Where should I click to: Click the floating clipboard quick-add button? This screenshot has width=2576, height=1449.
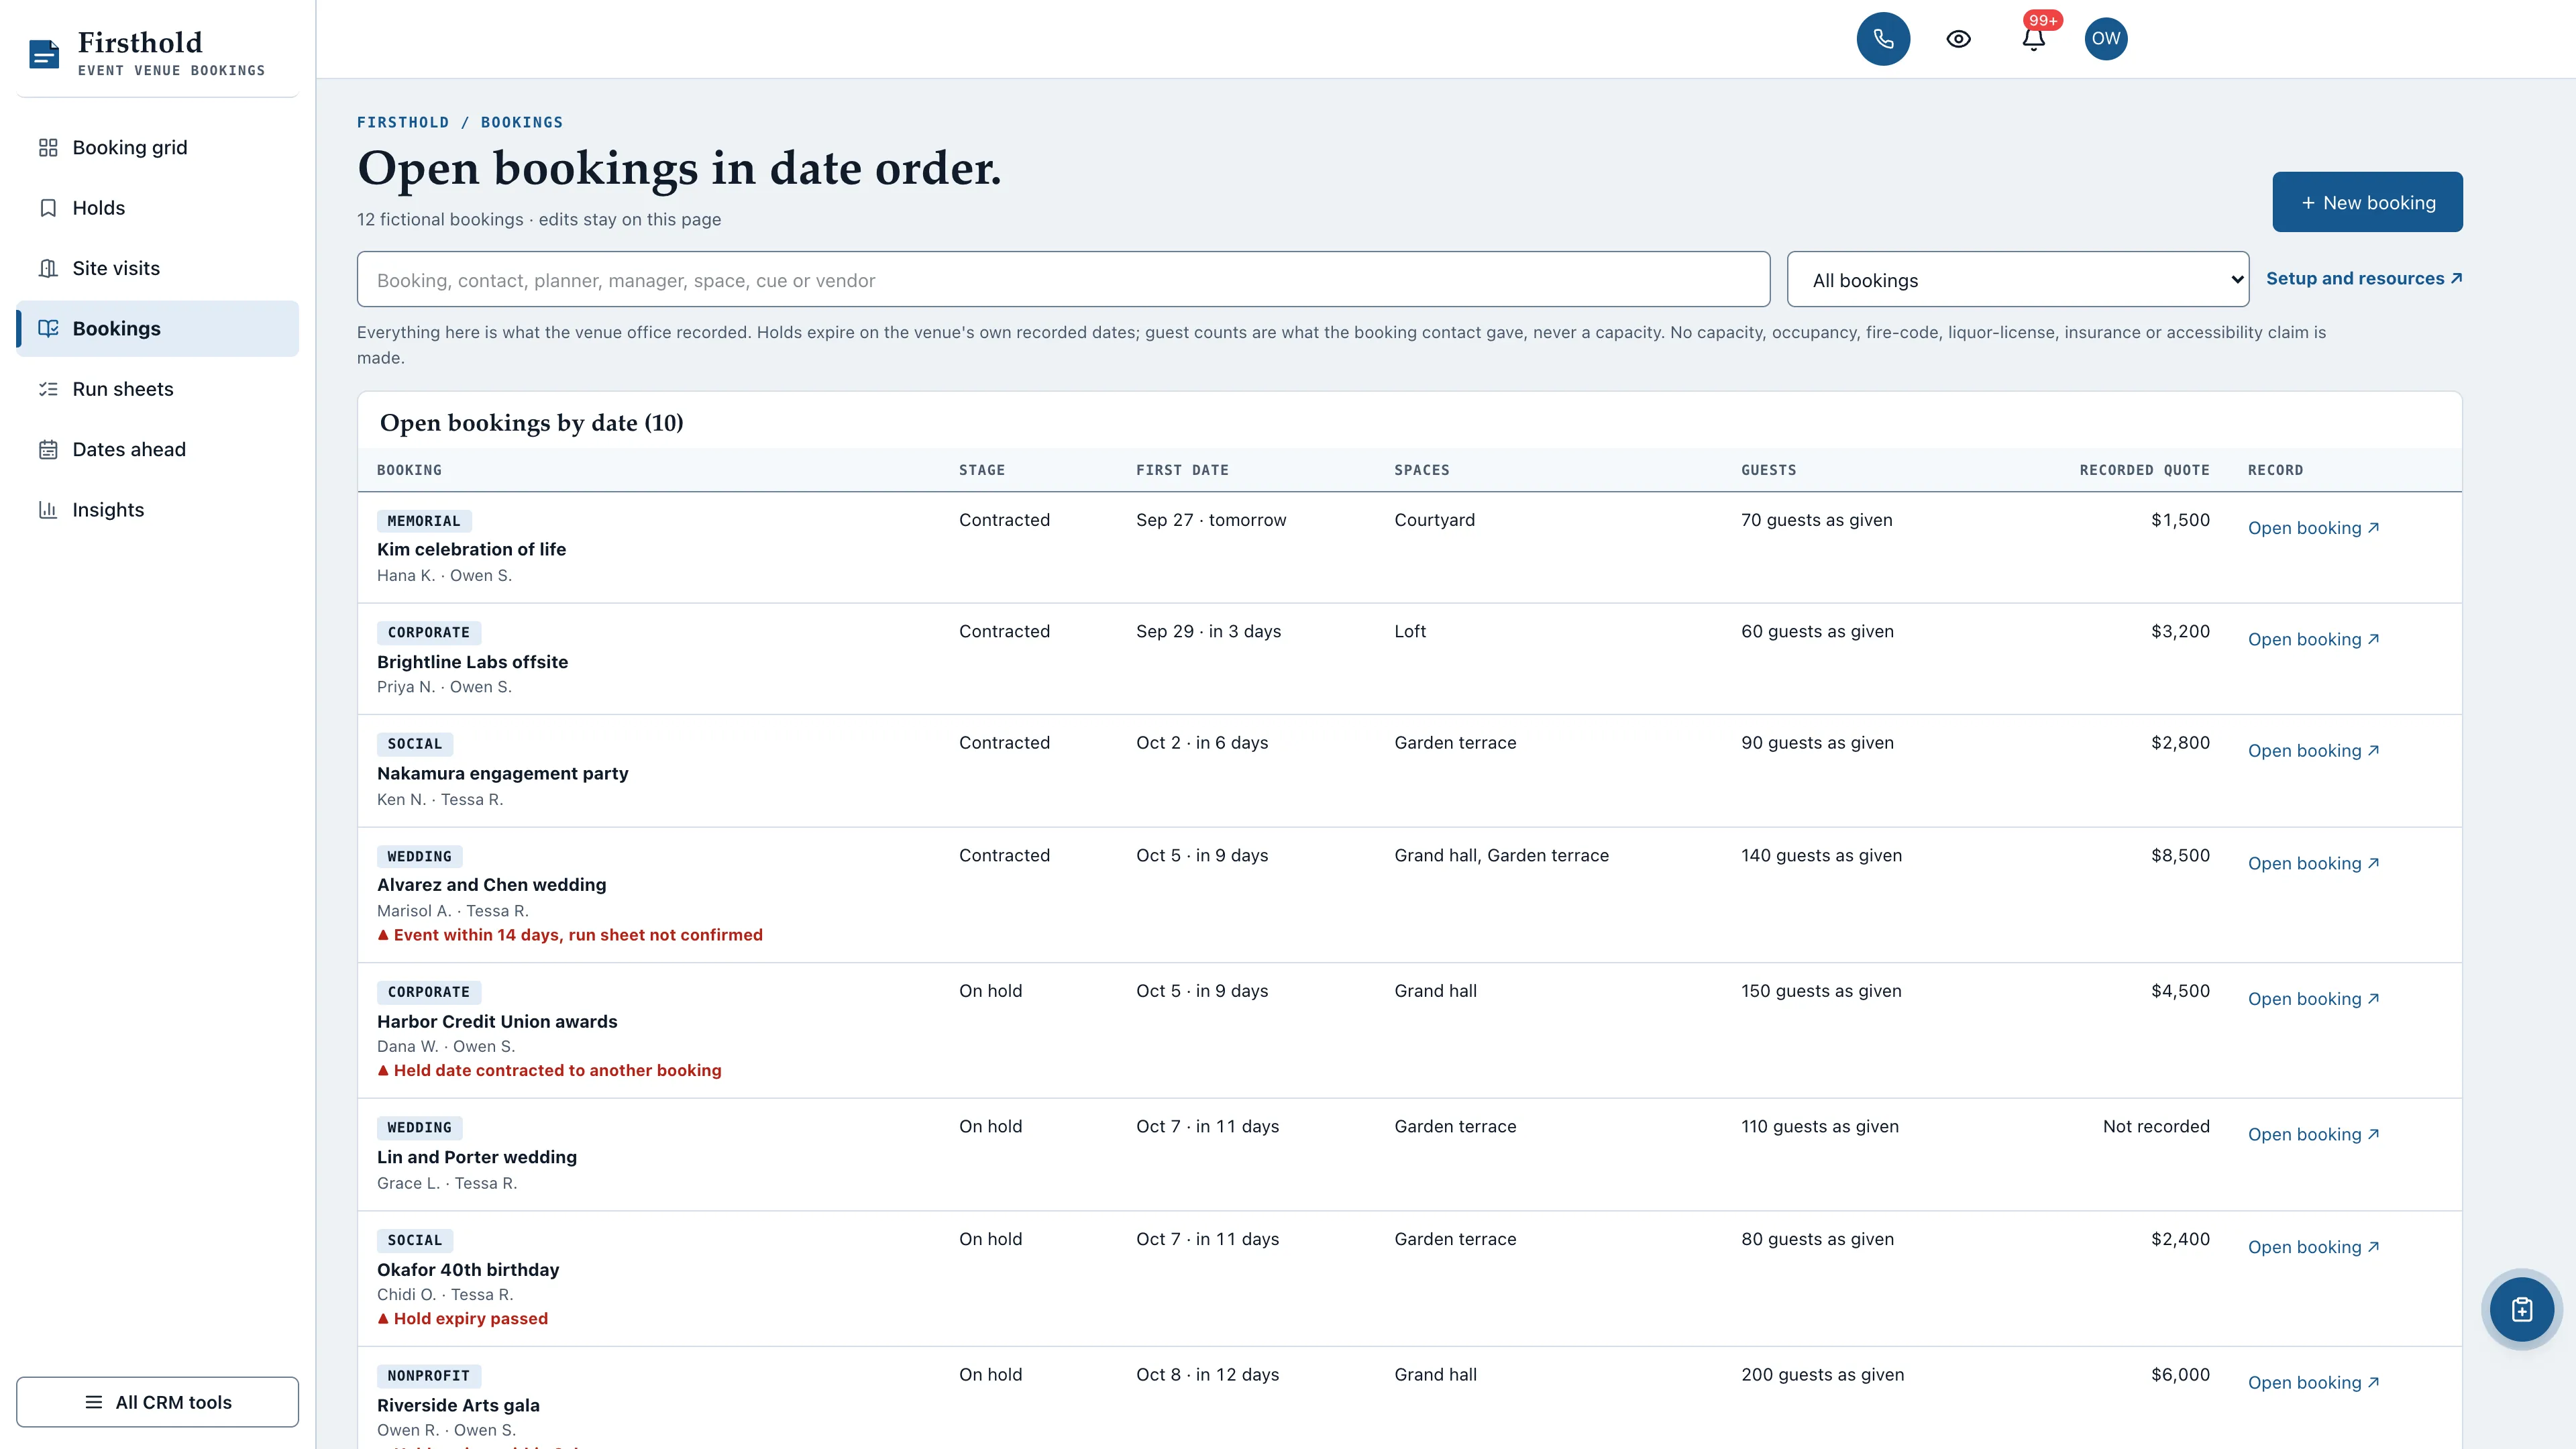[x=2521, y=1309]
